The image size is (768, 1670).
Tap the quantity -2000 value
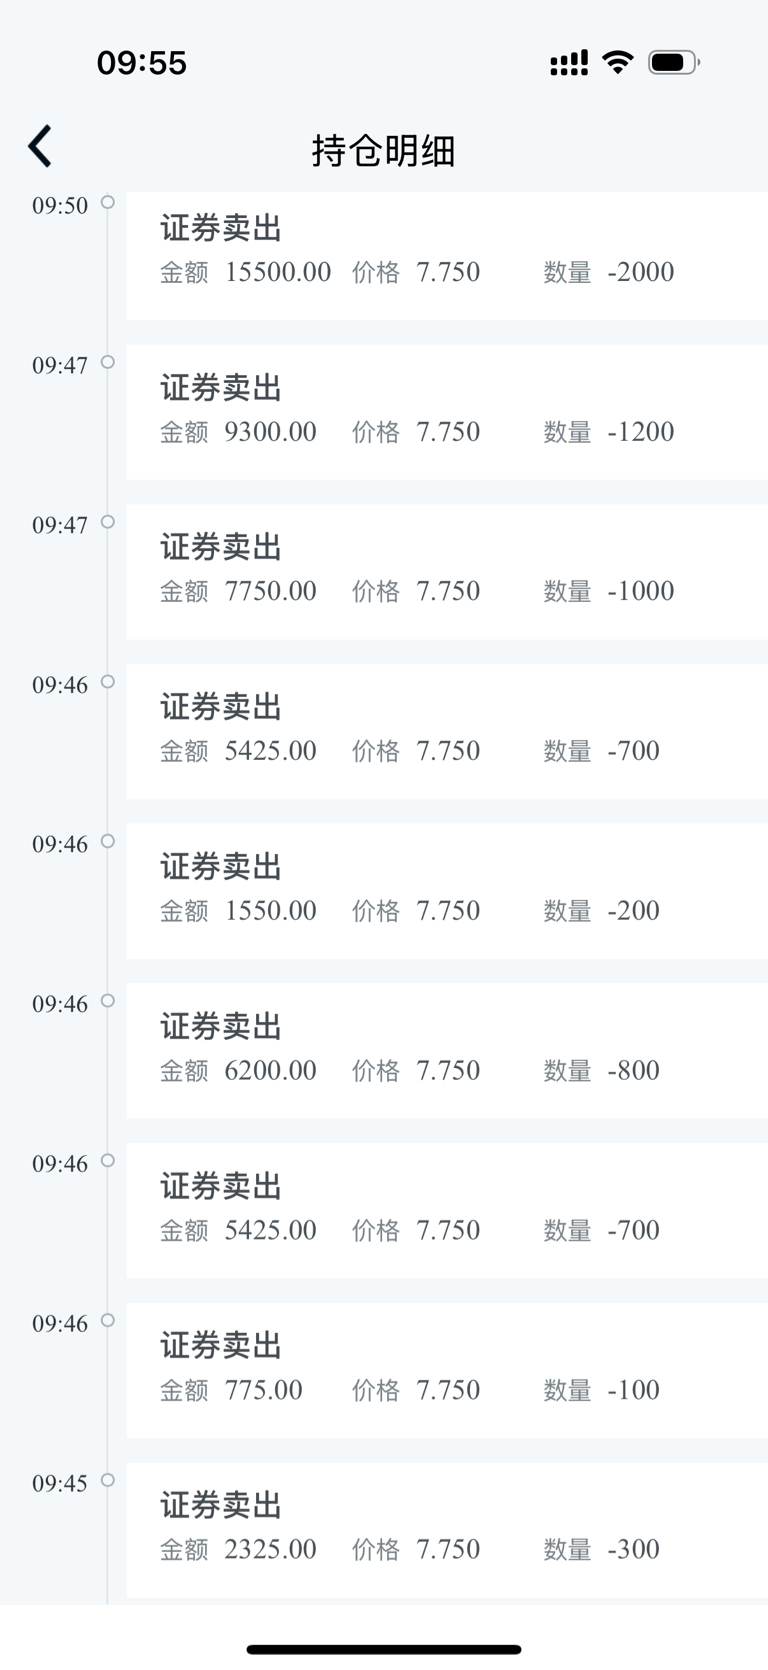(x=641, y=272)
